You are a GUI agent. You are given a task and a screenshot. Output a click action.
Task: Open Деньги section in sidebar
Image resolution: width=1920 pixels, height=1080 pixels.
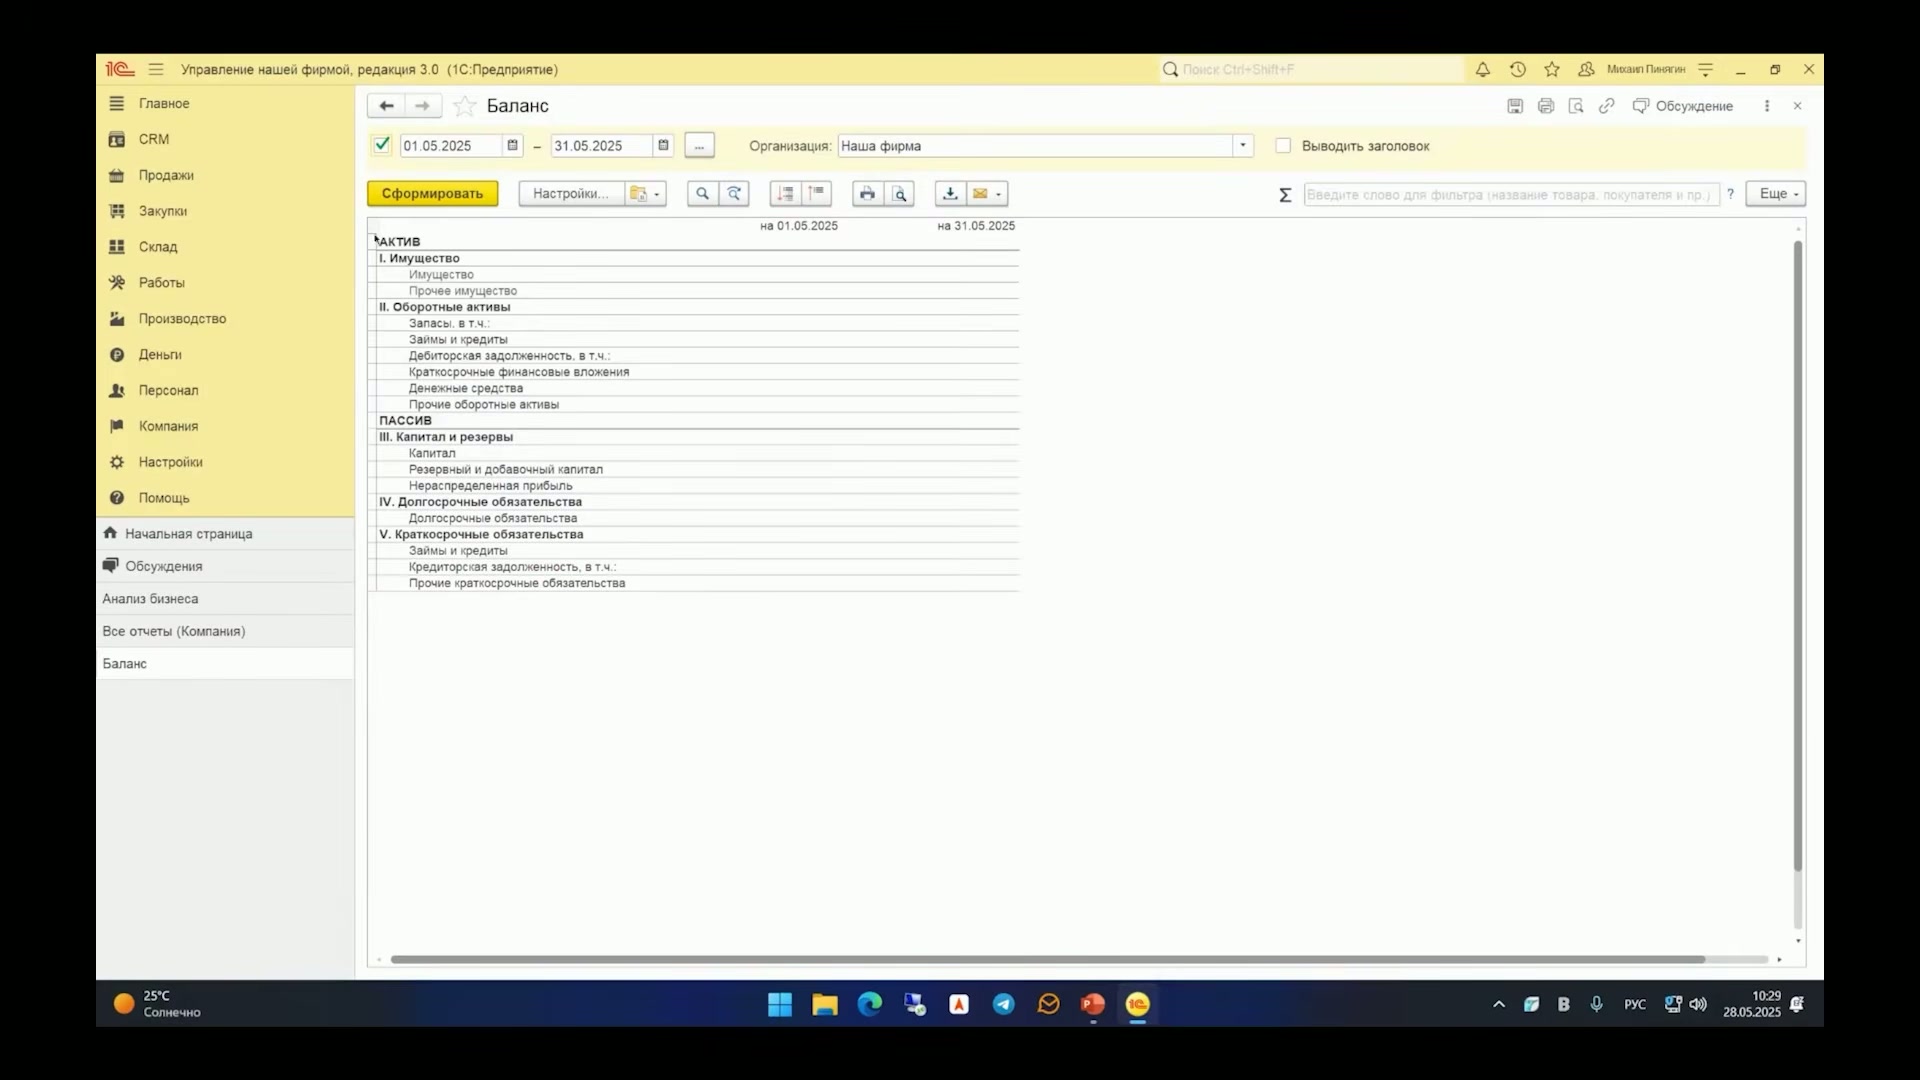(x=160, y=355)
